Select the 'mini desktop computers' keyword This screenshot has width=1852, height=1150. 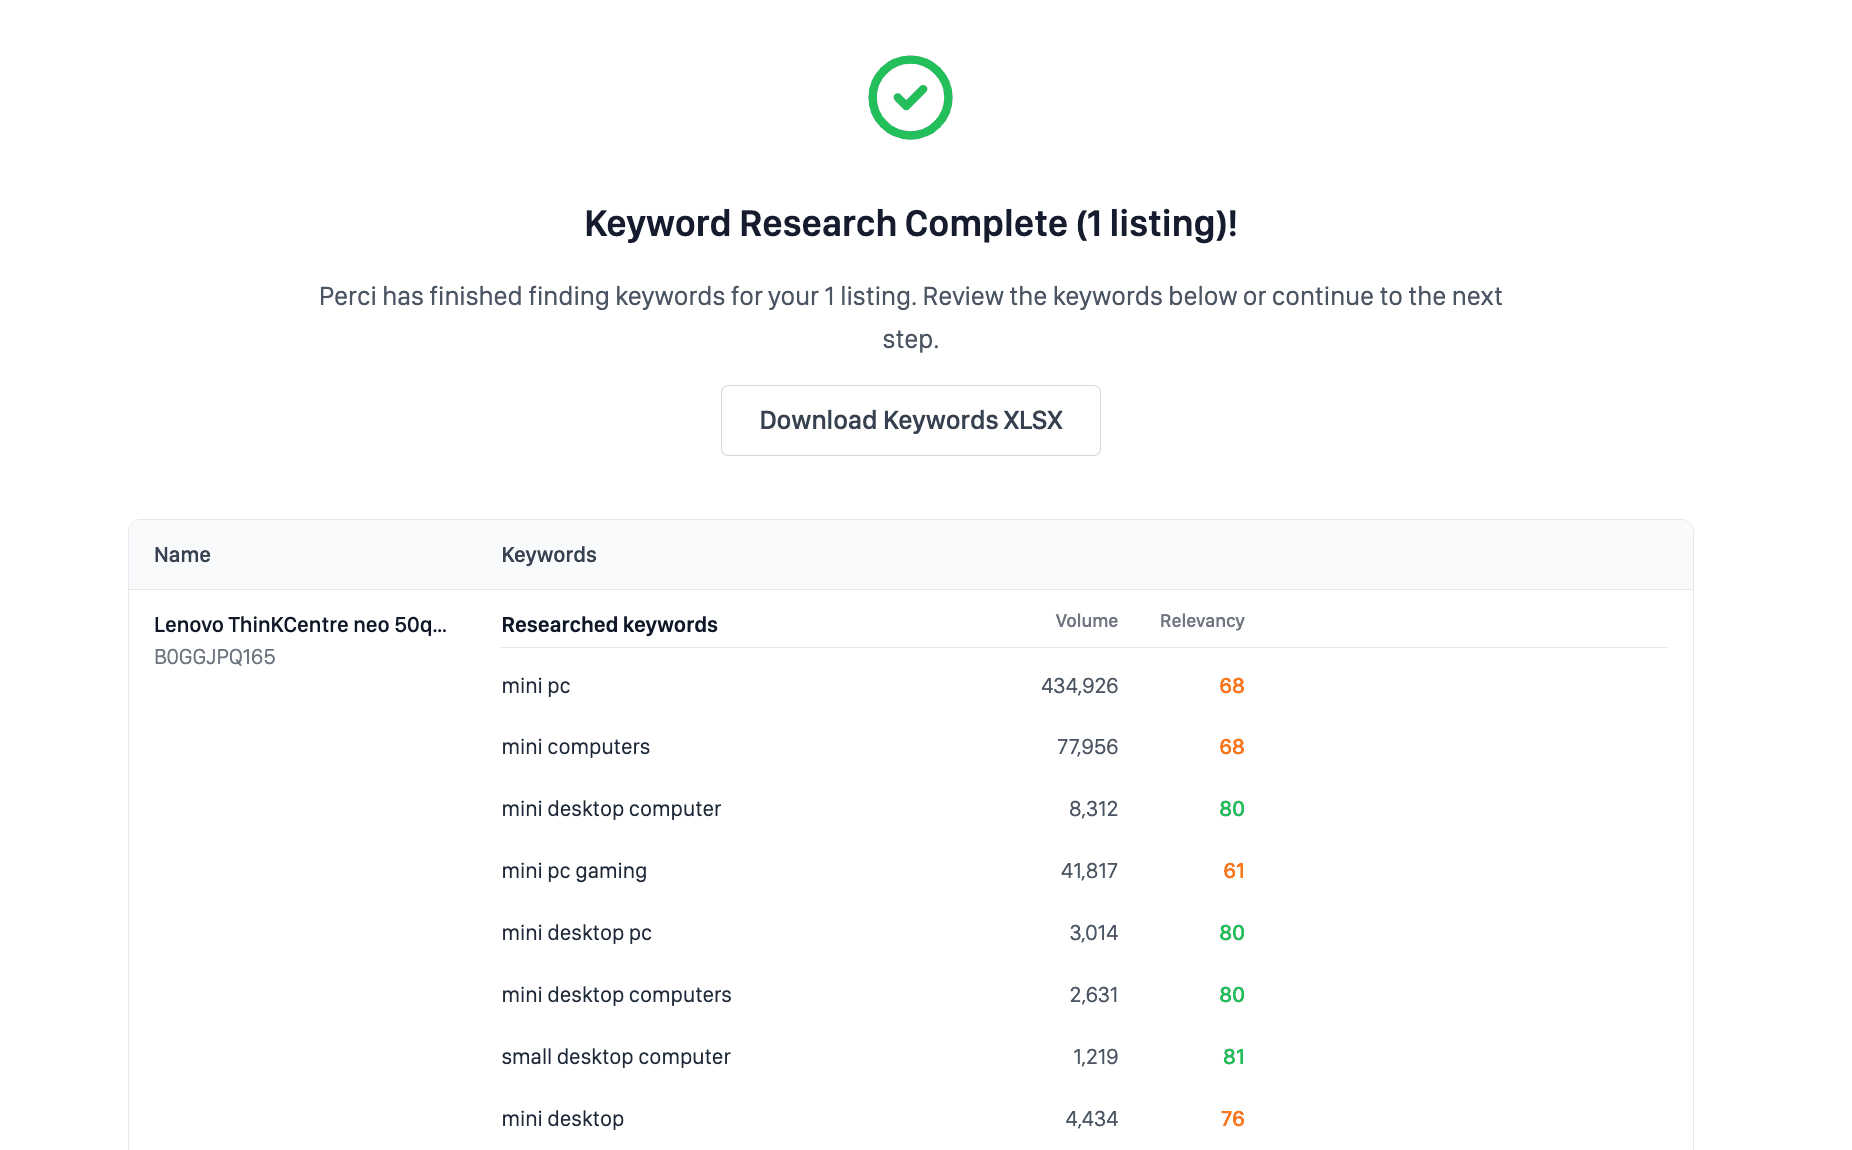(616, 995)
